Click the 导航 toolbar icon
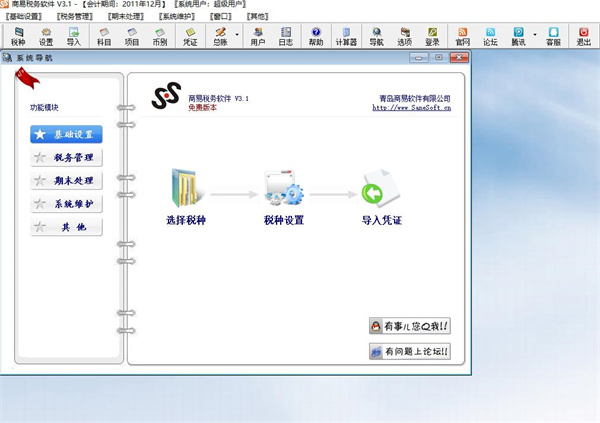The width and height of the screenshot is (600, 423). point(376,36)
